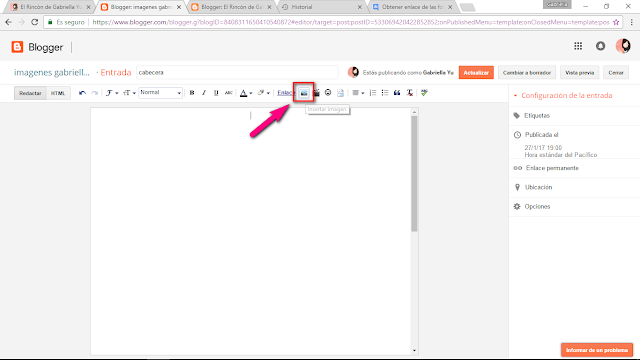Run the spell check
Viewport: 640px width, 360px height.
424,93
